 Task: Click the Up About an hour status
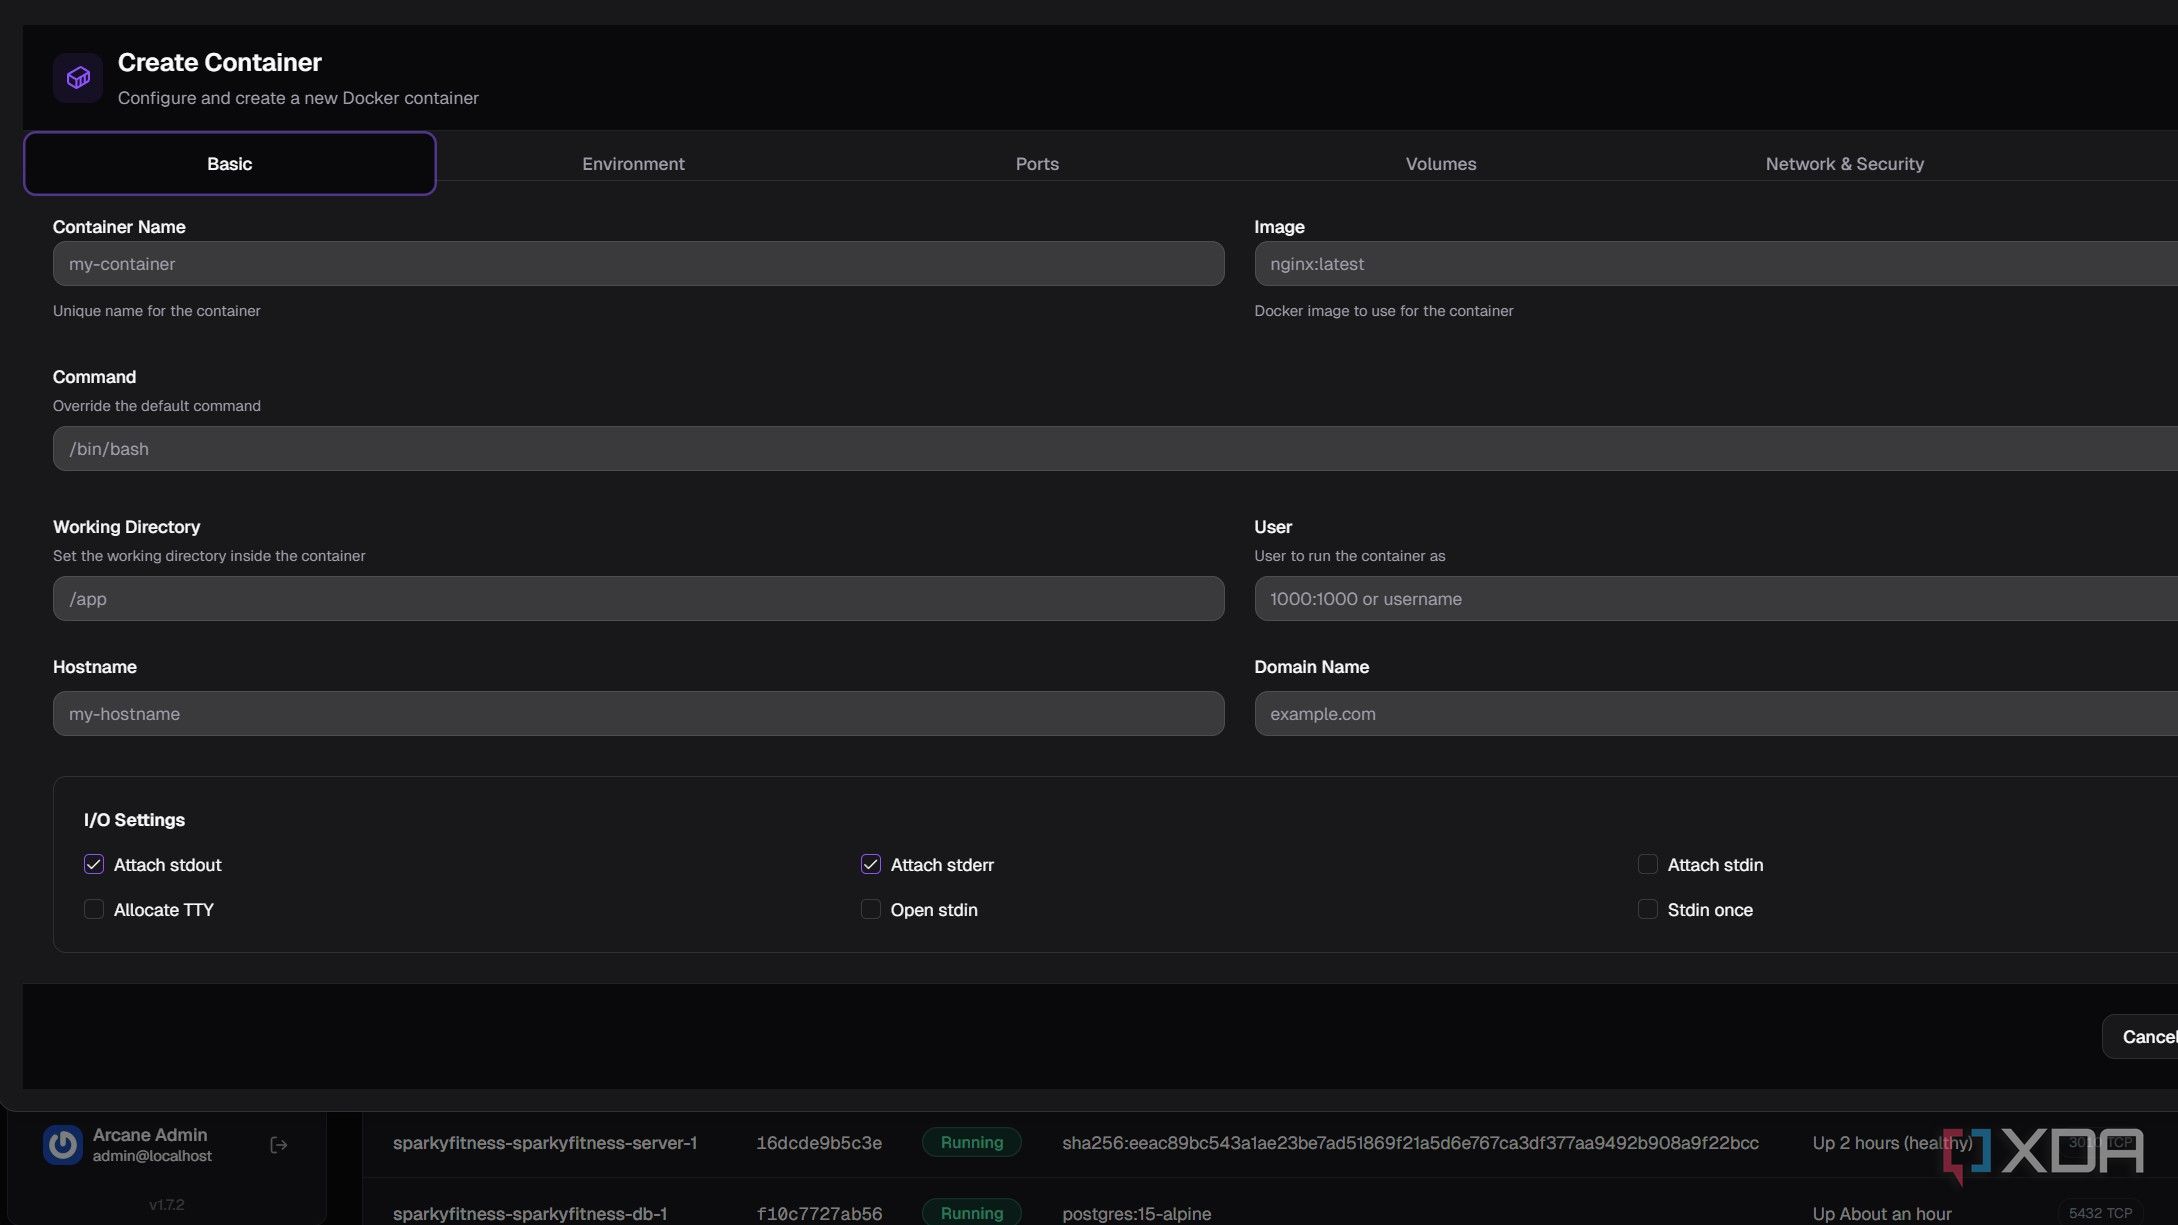coord(1882,1213)
